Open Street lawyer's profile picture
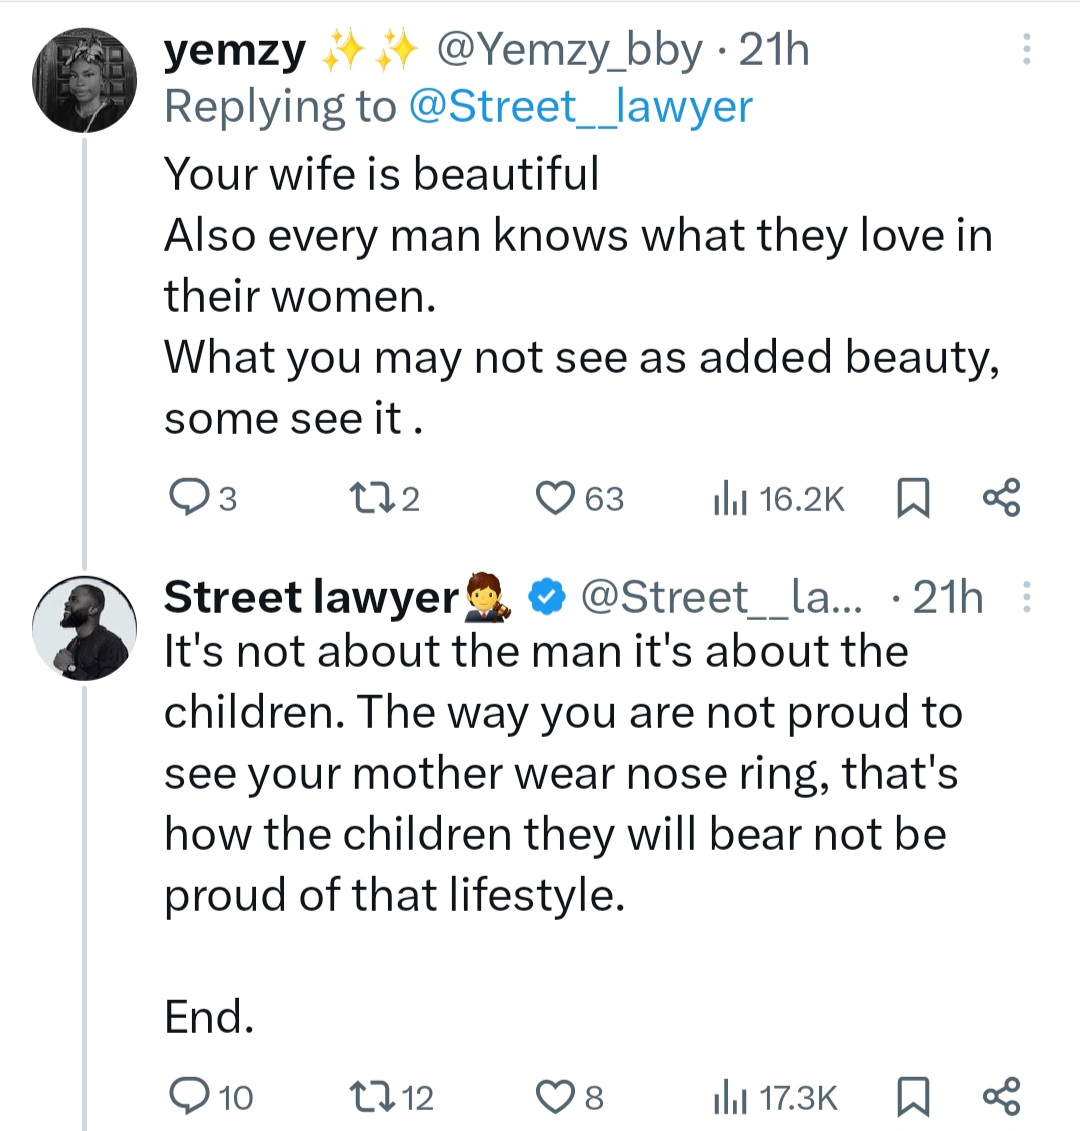 (x=84, y=627)
